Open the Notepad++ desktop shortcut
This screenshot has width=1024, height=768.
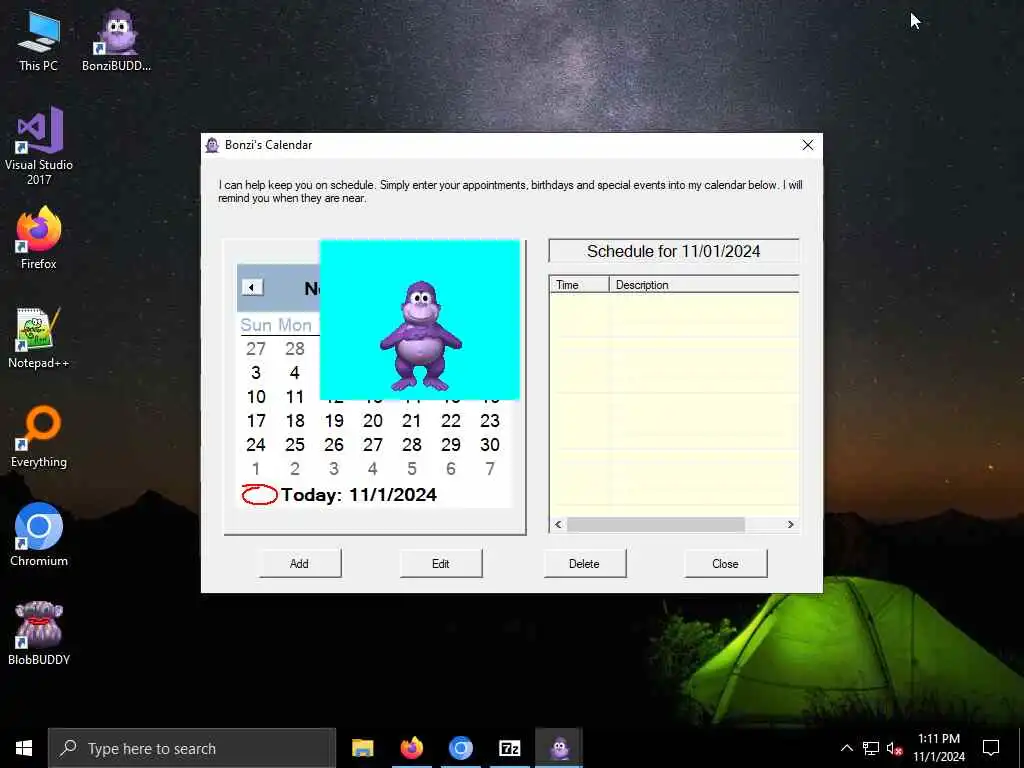point(39,338)
